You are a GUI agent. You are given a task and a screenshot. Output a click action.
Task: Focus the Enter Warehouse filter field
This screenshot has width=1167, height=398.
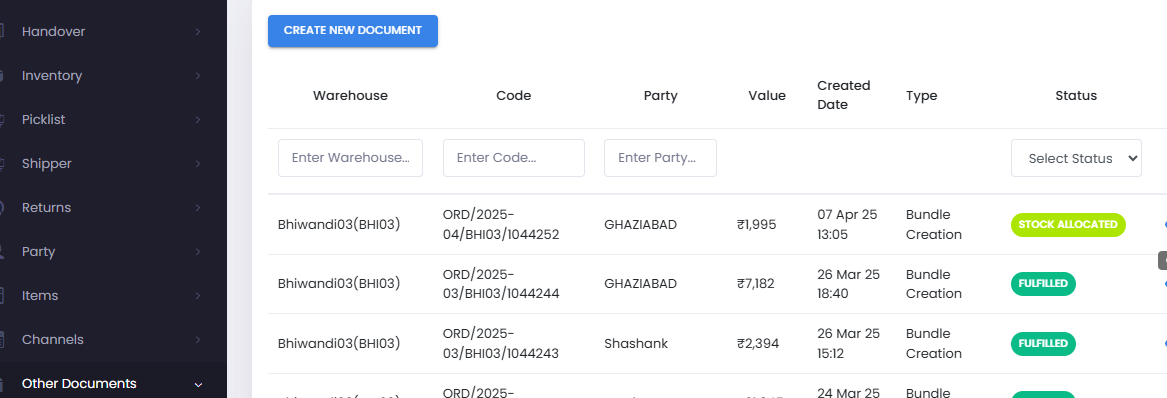point(351,158)
